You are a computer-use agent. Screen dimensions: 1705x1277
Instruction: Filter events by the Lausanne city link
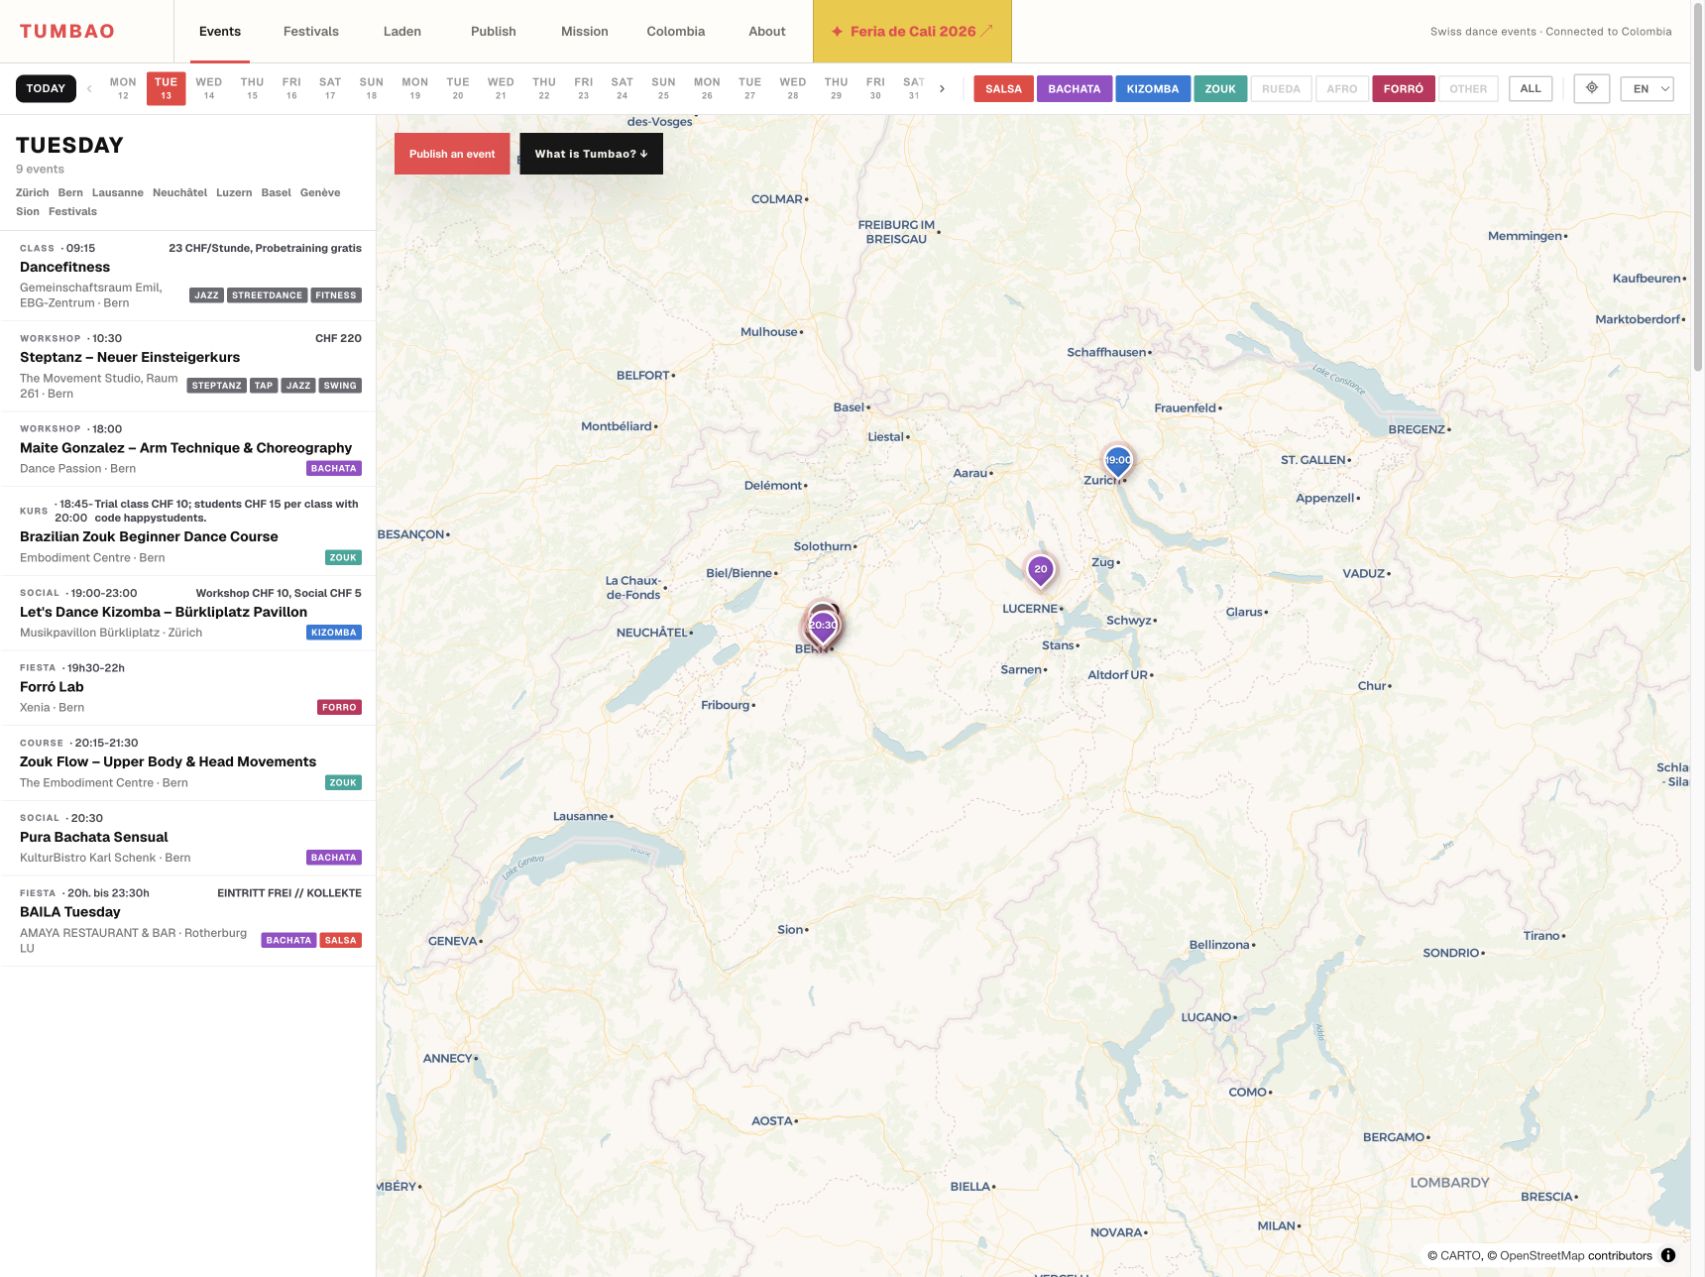[117, 193]
